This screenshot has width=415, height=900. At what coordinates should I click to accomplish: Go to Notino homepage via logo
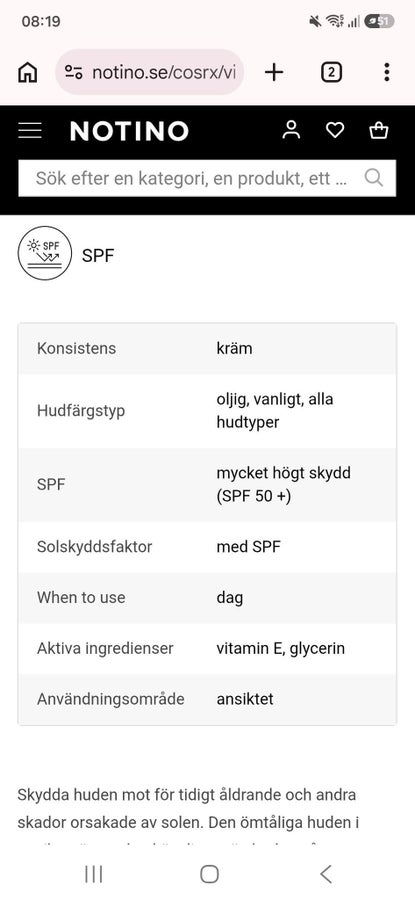(x=129, y=131)
